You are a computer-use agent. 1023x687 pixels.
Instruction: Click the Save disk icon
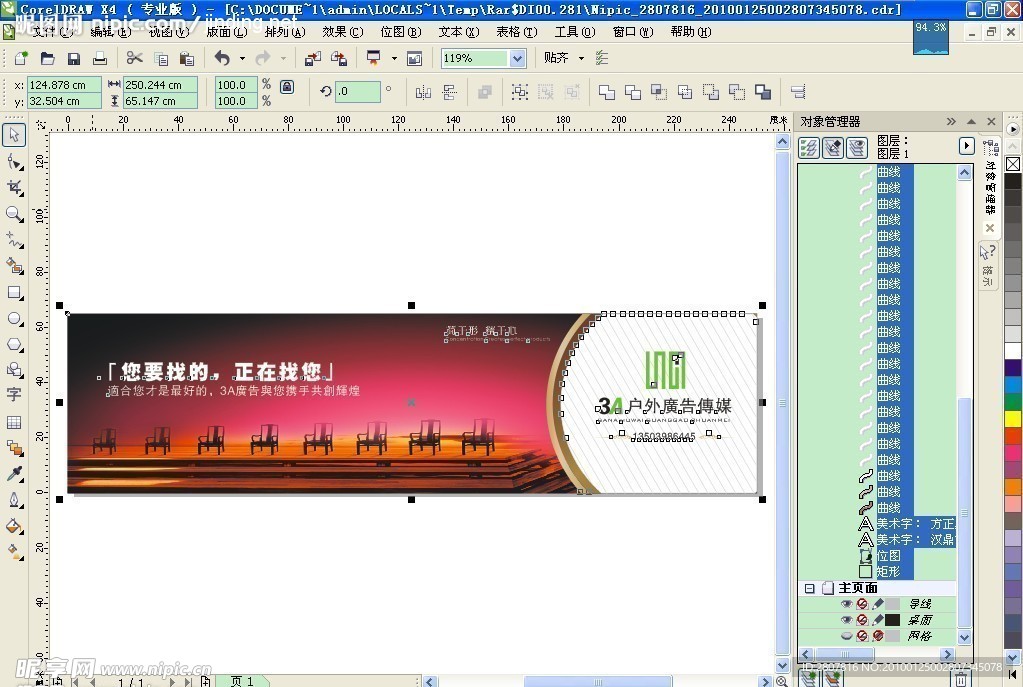tap(74, 58)
